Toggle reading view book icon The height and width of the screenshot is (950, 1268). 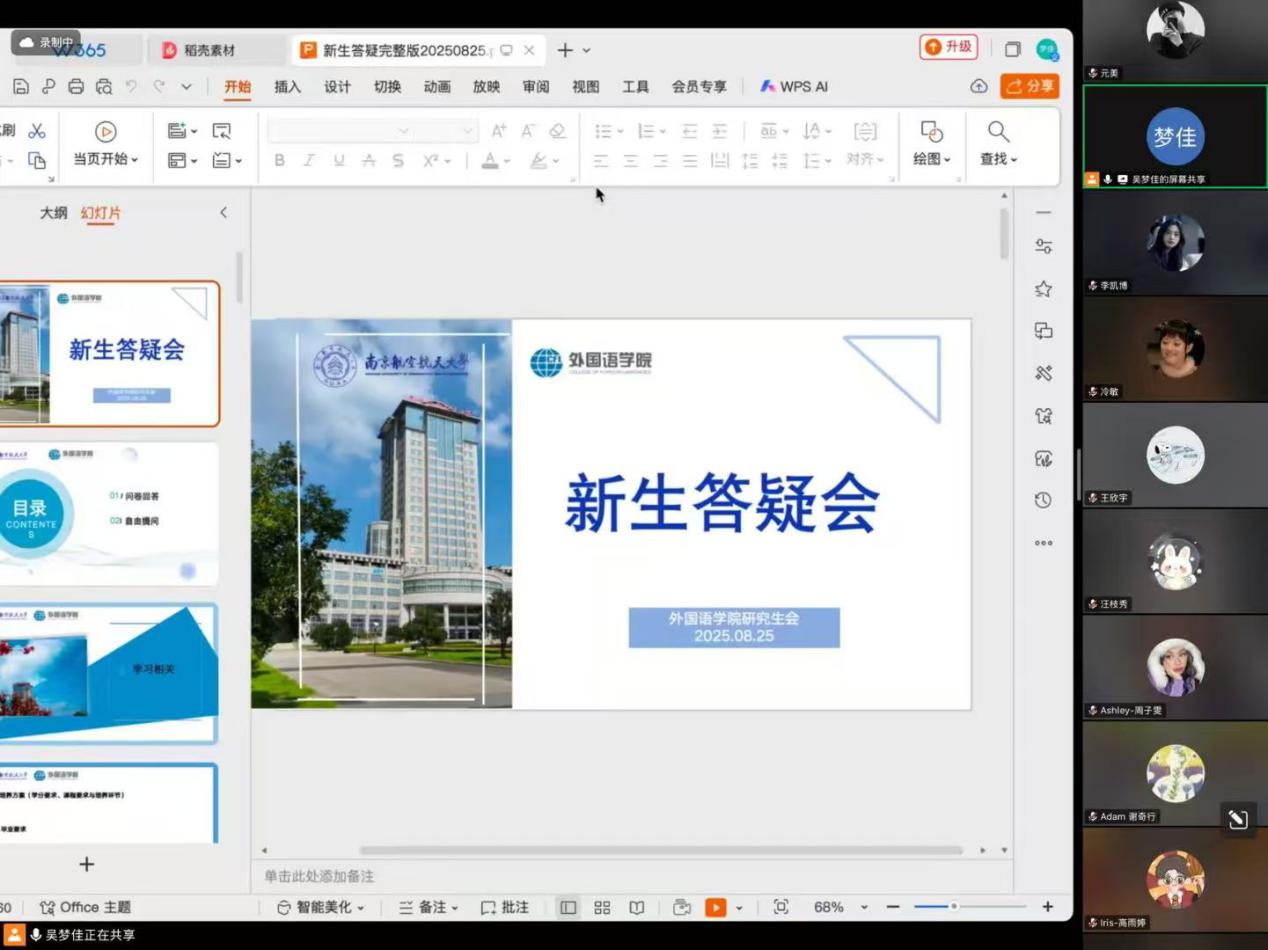(x=636, y=907)
